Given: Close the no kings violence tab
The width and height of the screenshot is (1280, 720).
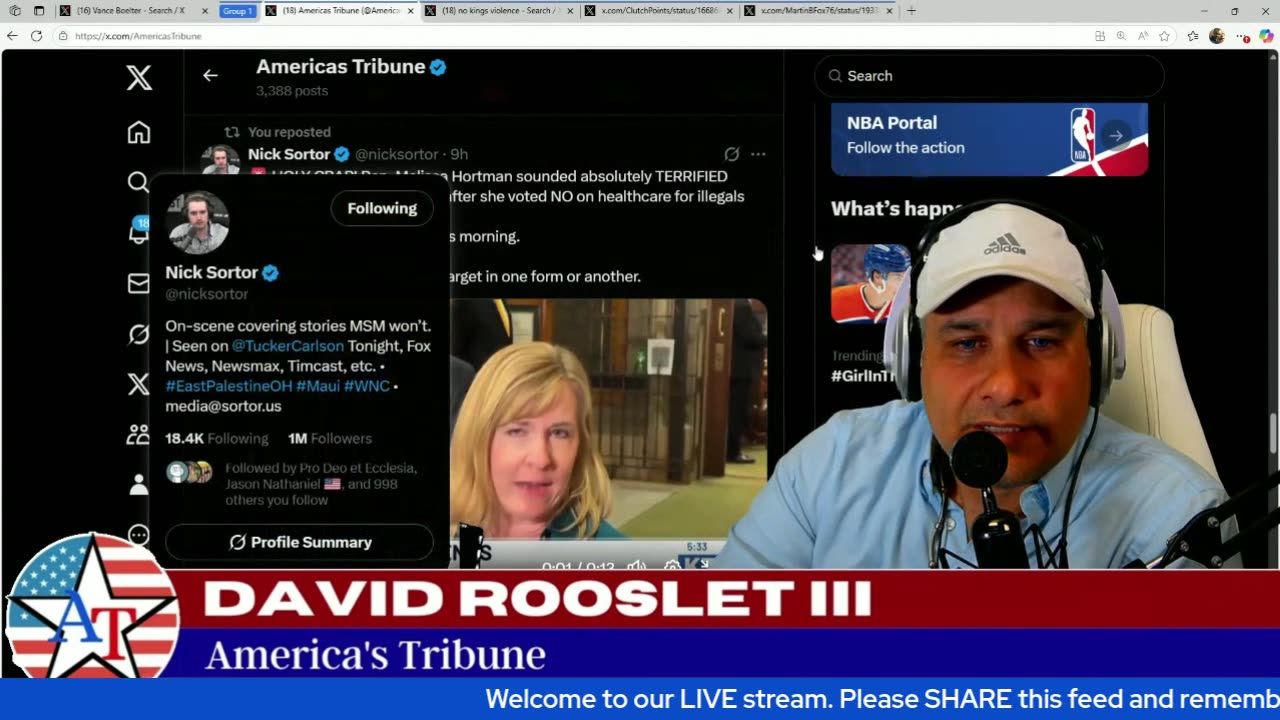Looking at the screenshot, I should tap(569, 11).
